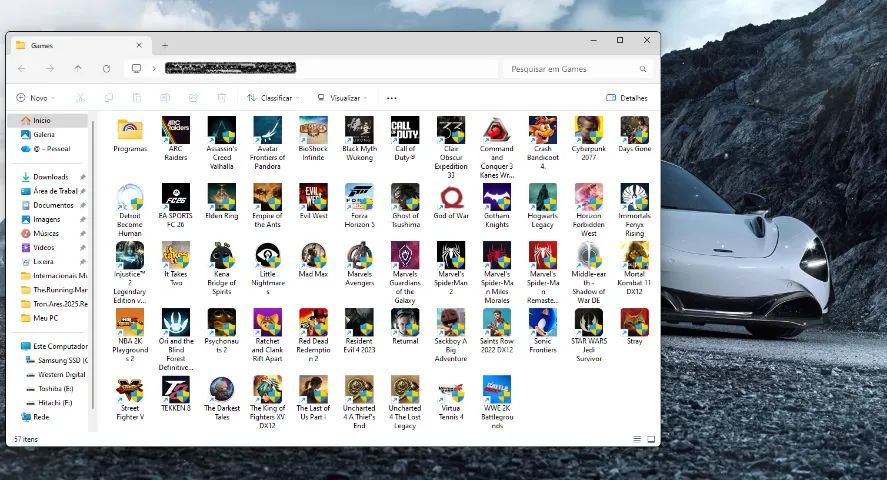
Task: Add a new tab with plus button
Action: [x=165, y=45]
